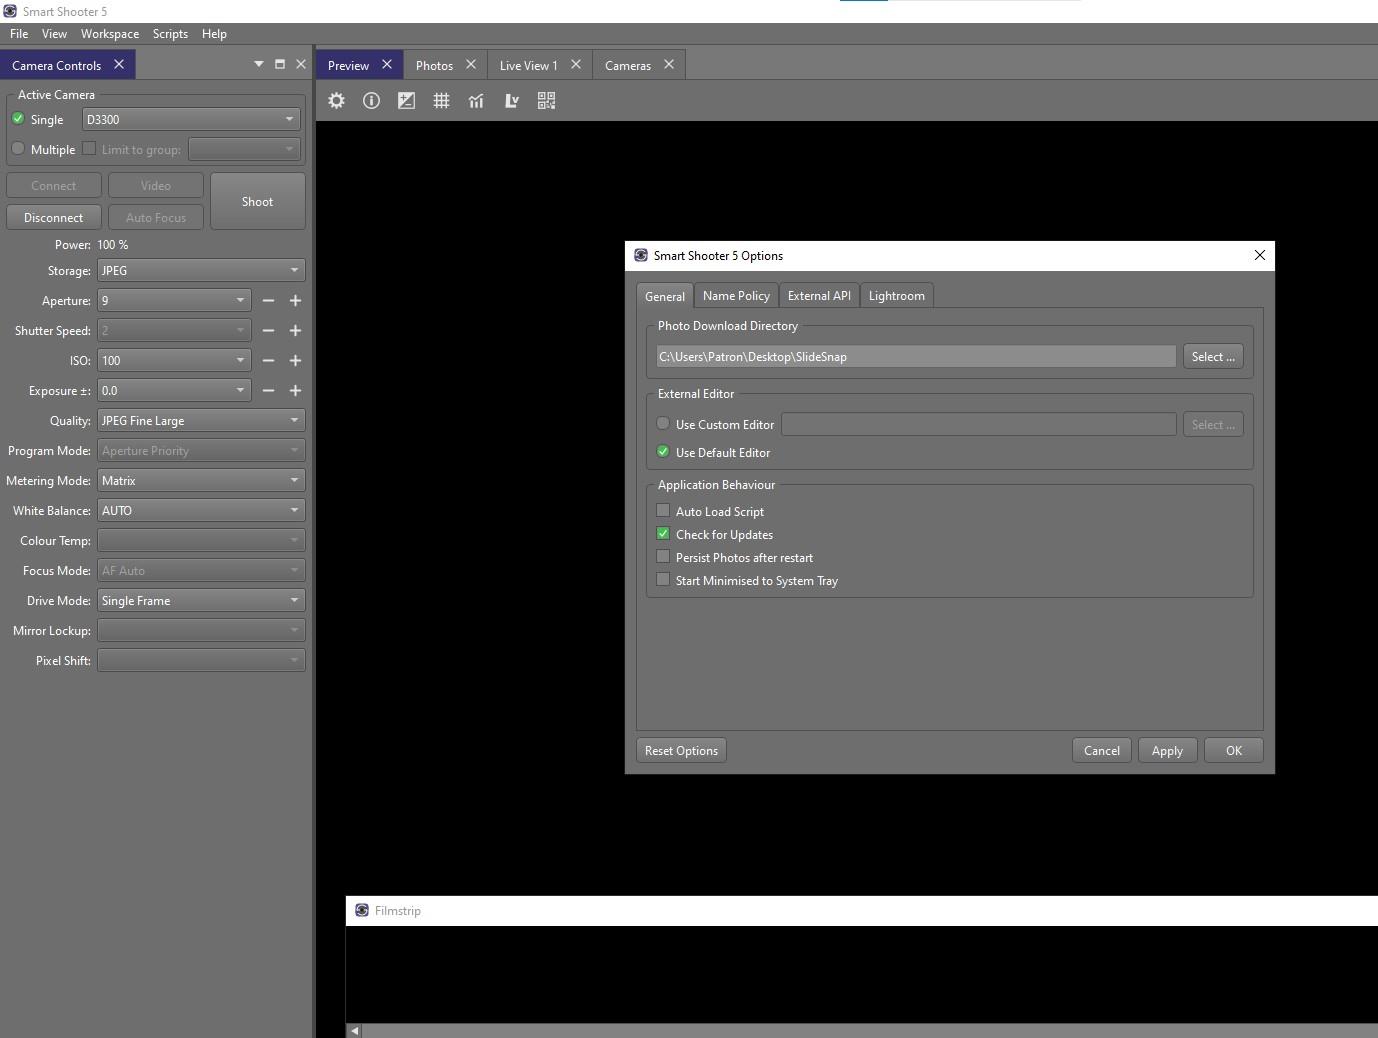The image size is (1378, 1038).
Task: Switch to the Lightroom options tab
Action: (x=897, y=296)
